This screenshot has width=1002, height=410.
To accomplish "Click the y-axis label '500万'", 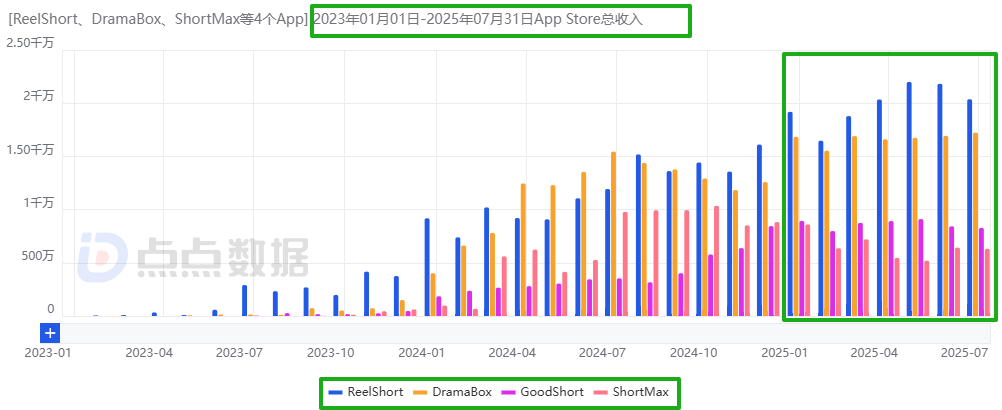I will point(39,257).
